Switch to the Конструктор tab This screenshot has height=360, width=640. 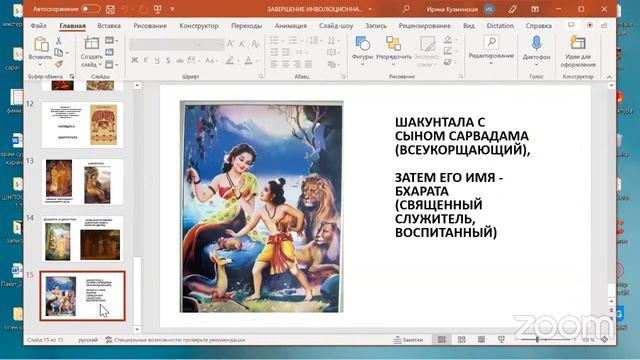(199, 26)
